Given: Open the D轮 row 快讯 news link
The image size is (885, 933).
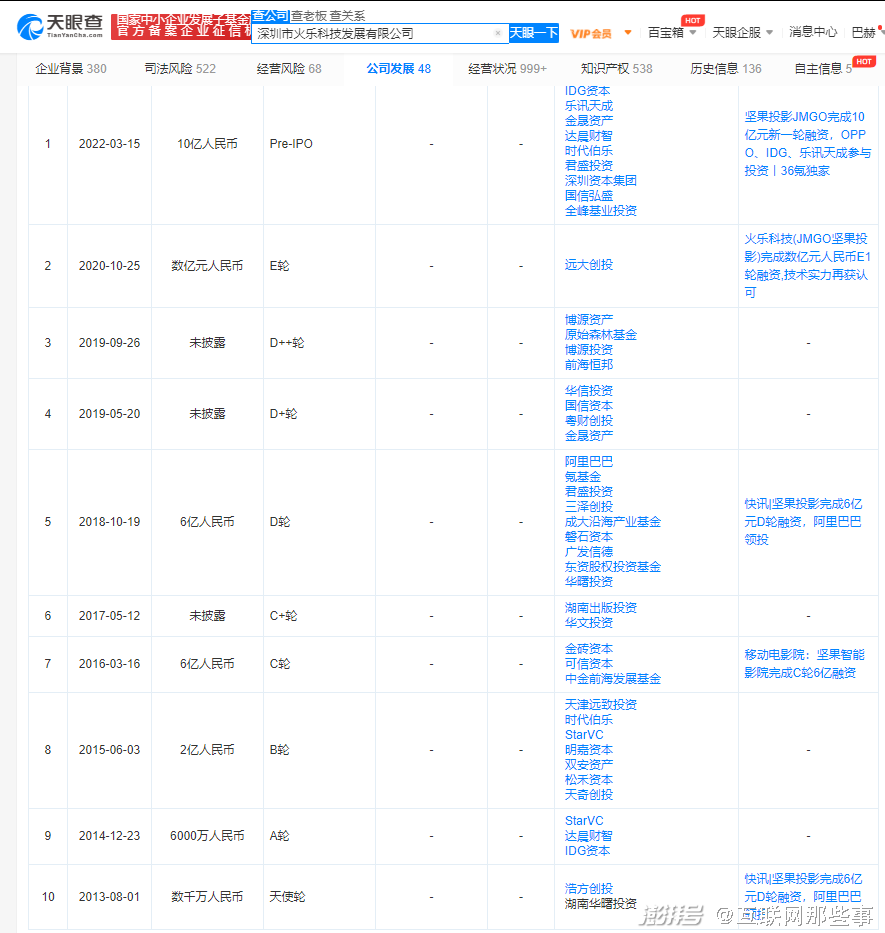Looking at the screenshot, I should click(x=803, y=522).
